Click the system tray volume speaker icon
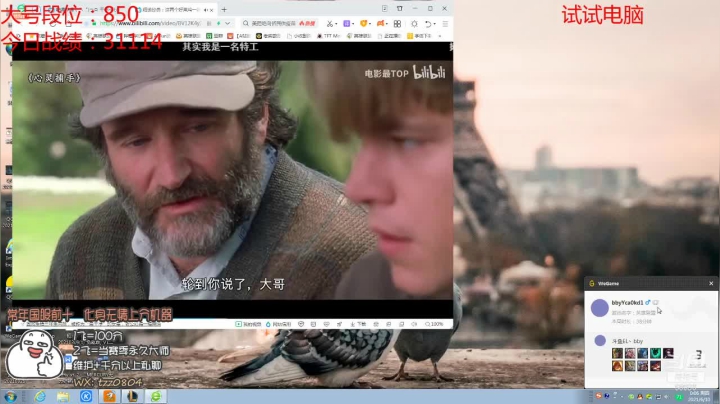 pos(666,396)
